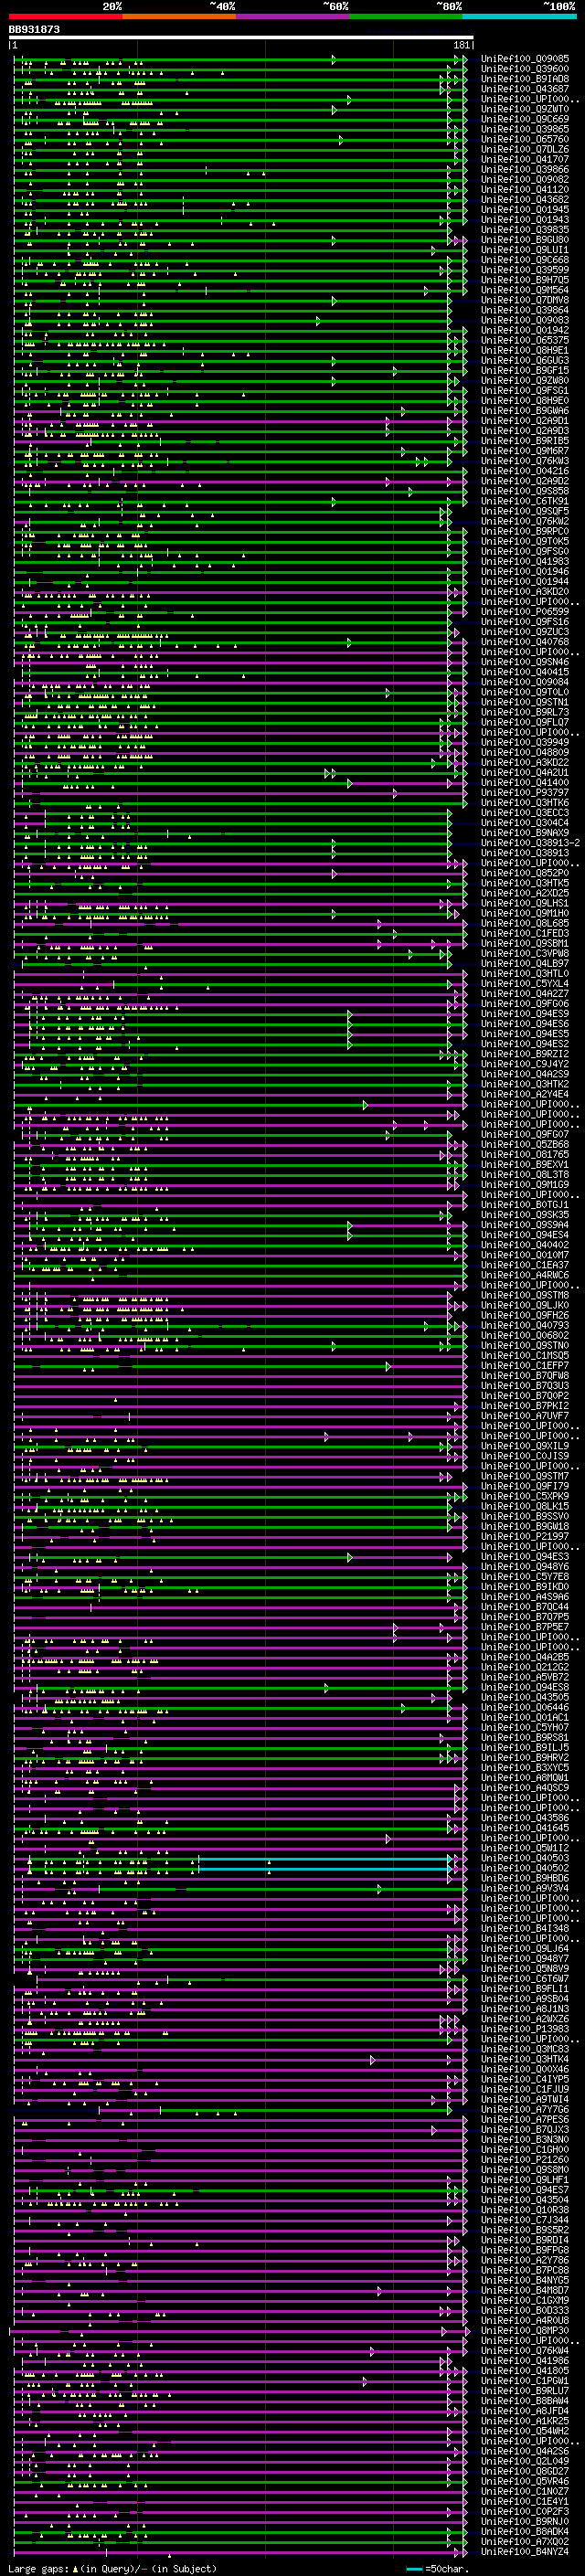Screen dimensions: 585x2576
Task: Select the UniRef100_C7J344 label
Action: point(525,2220)
